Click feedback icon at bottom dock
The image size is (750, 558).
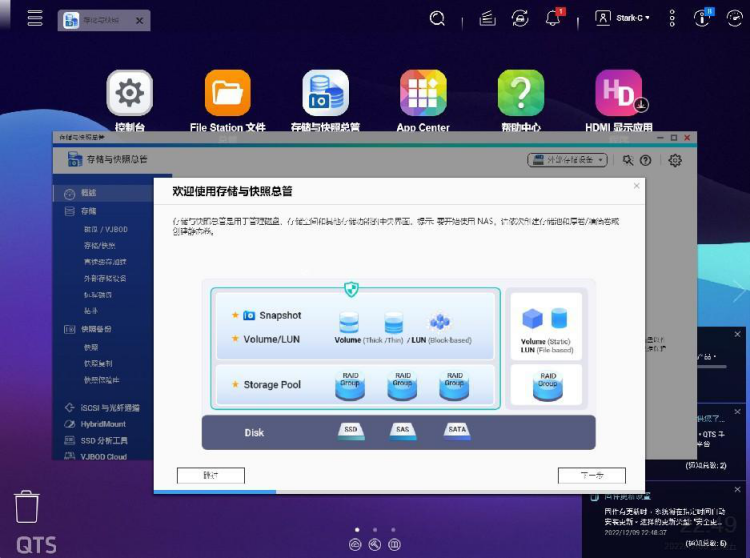tap(394, 545)
